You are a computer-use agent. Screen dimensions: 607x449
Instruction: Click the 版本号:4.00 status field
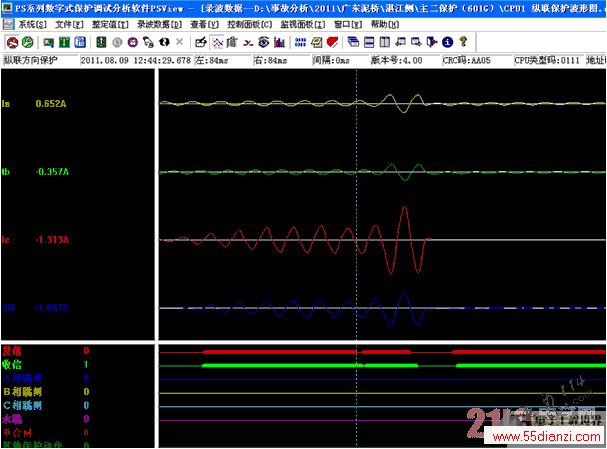tap(405, 60)
